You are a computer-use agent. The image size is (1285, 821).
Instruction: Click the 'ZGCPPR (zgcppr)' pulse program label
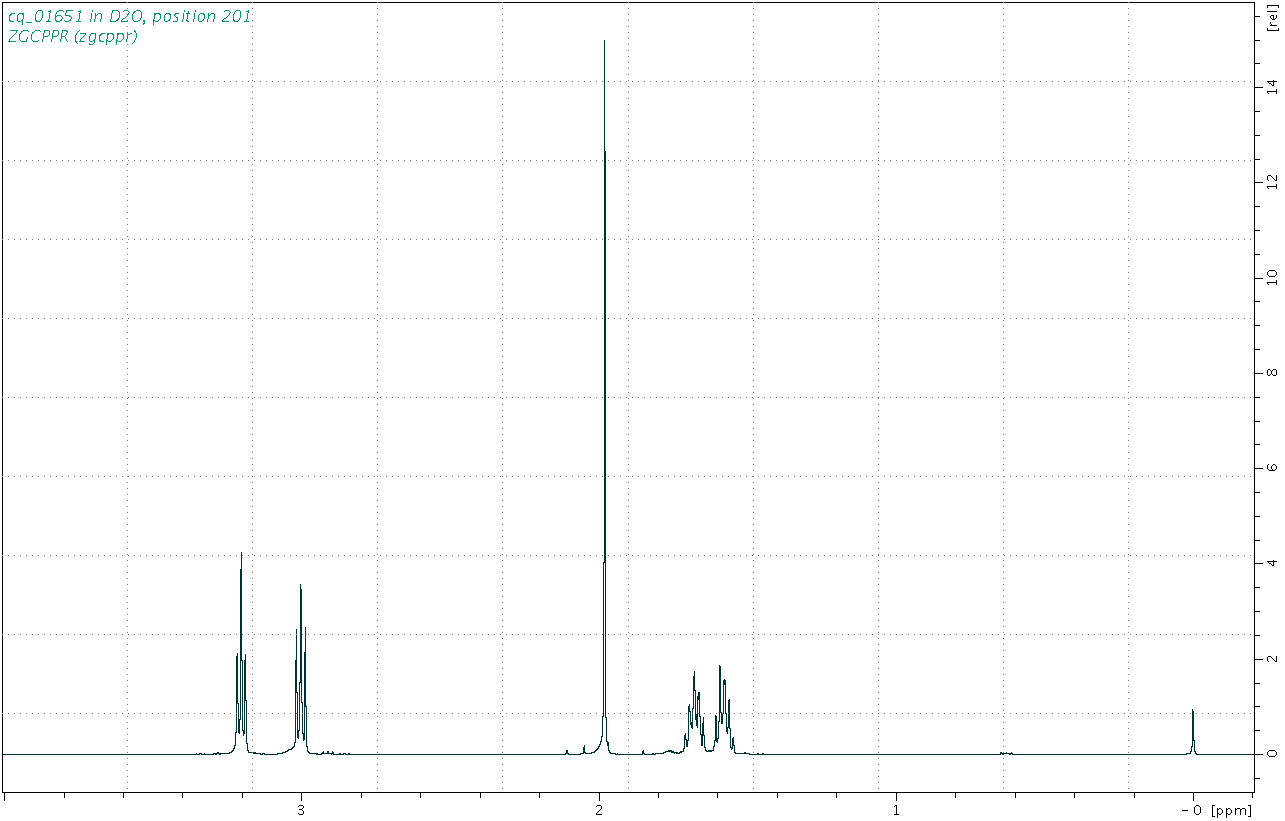pos(72,37)
